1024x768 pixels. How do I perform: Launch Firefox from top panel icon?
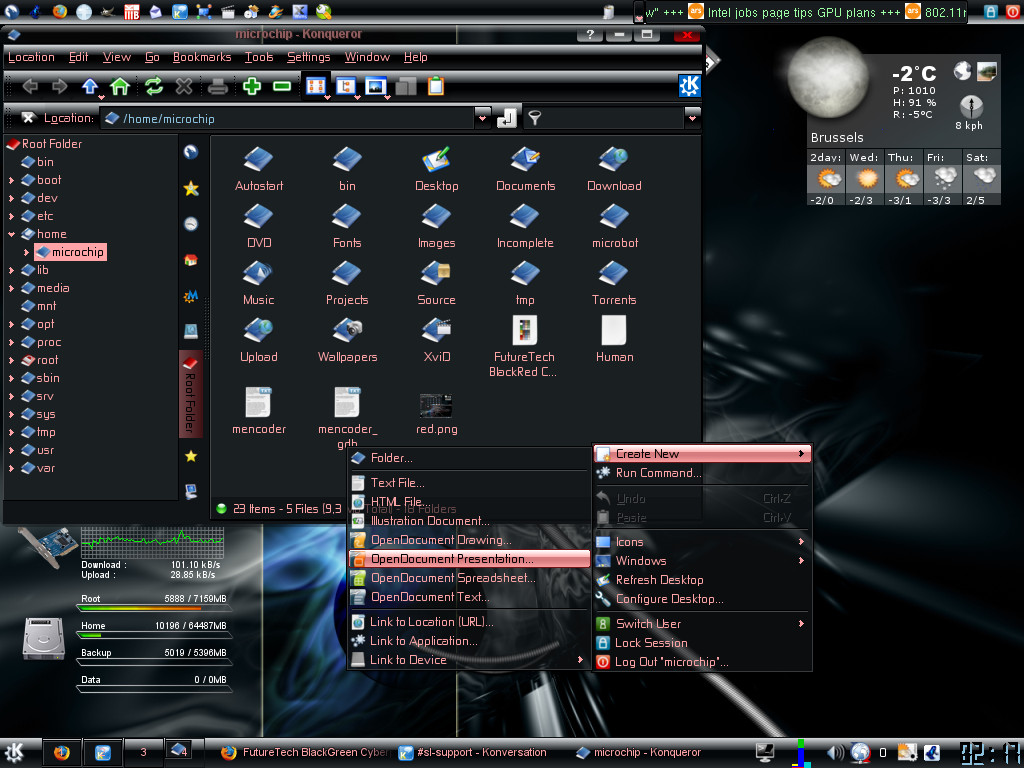(59, 11)
